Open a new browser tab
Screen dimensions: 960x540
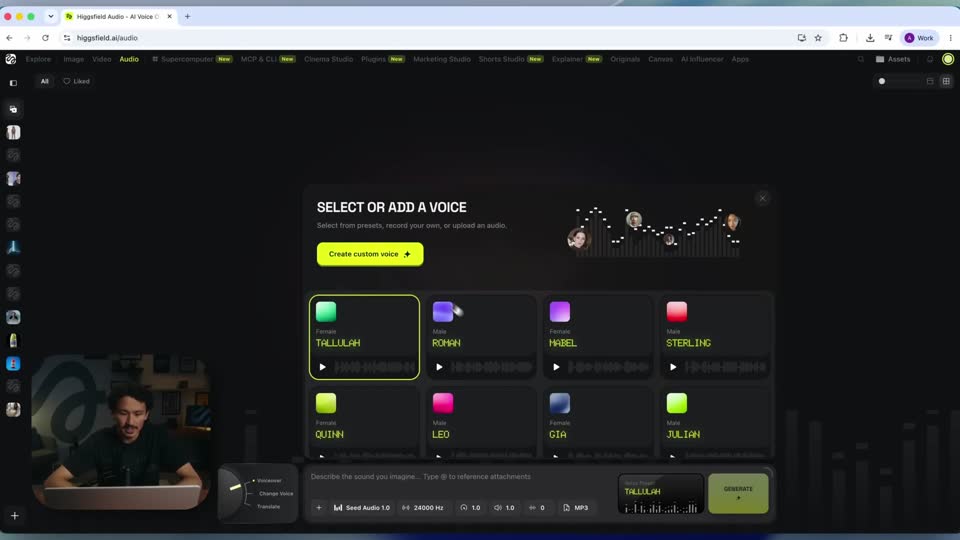[187, 17]
